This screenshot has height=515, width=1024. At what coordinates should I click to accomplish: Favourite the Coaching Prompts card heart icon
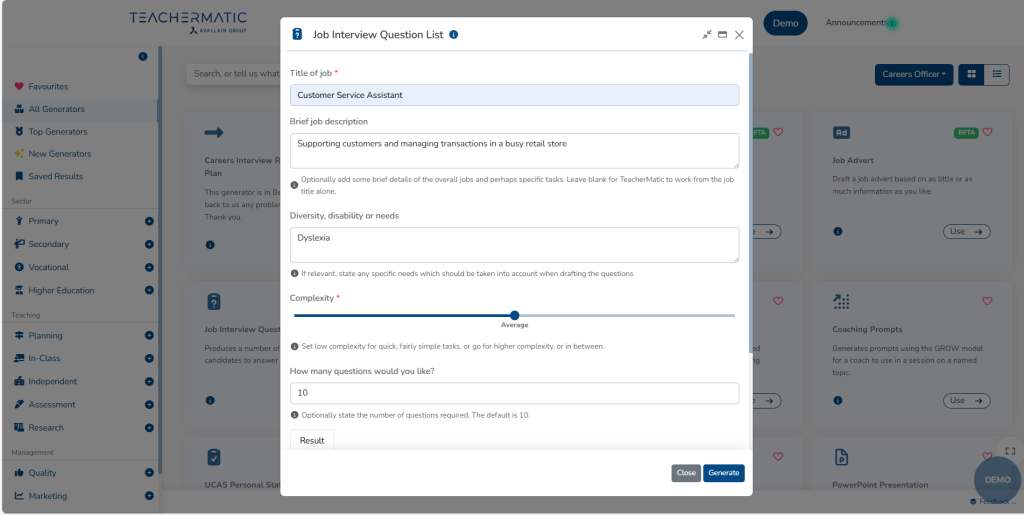pos(987,301)
